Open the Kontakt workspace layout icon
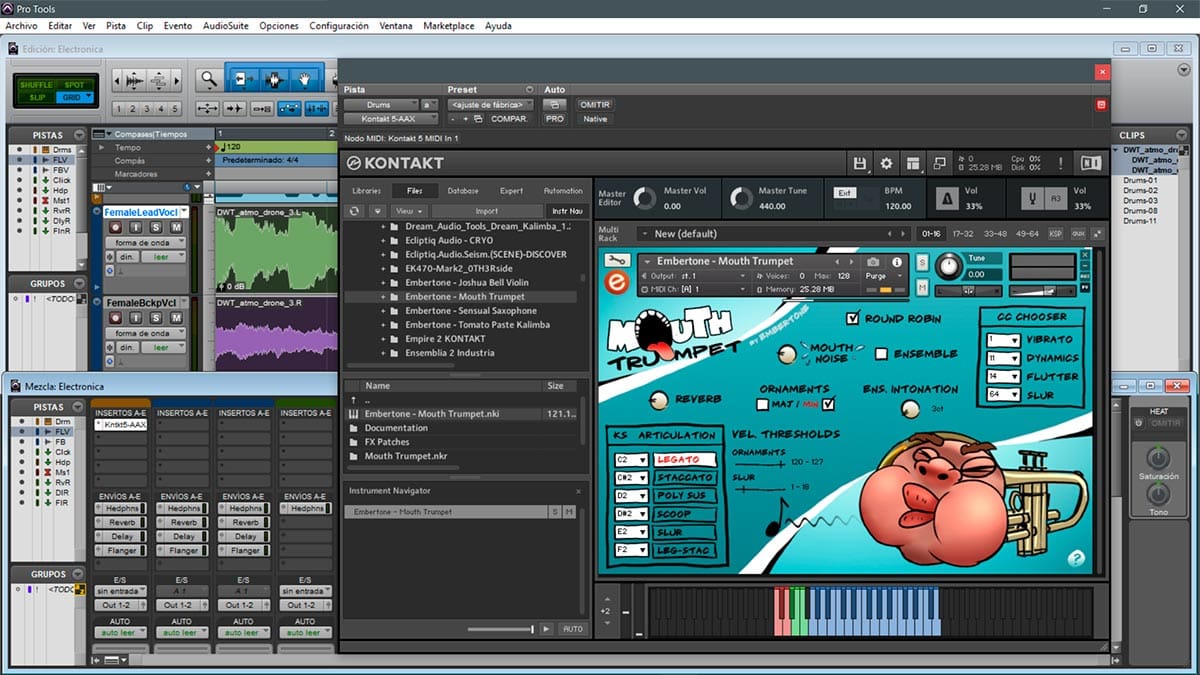This screenshot has width=1200, height=675. pos(913,163)
